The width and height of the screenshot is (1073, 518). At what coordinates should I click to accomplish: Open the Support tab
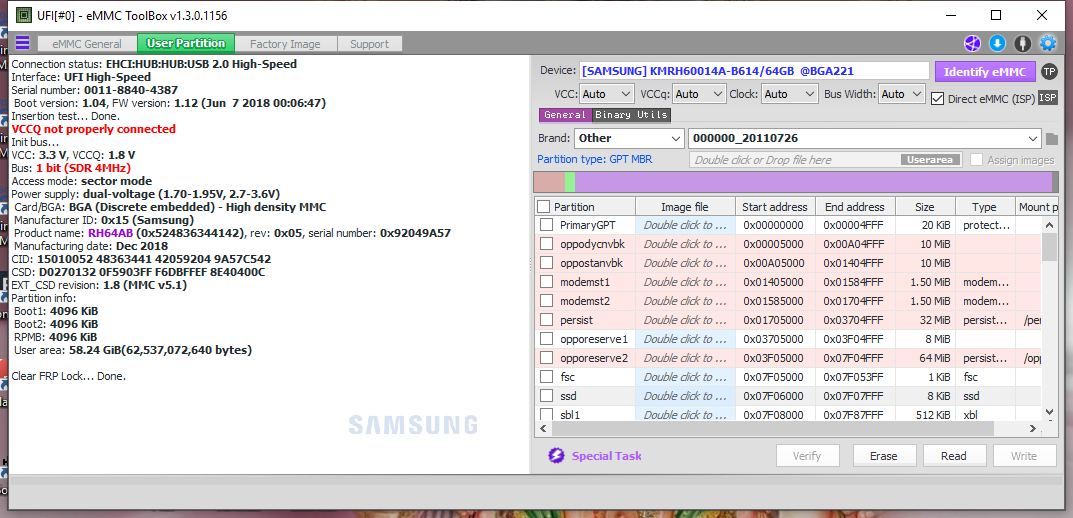(x=370, y=44)
